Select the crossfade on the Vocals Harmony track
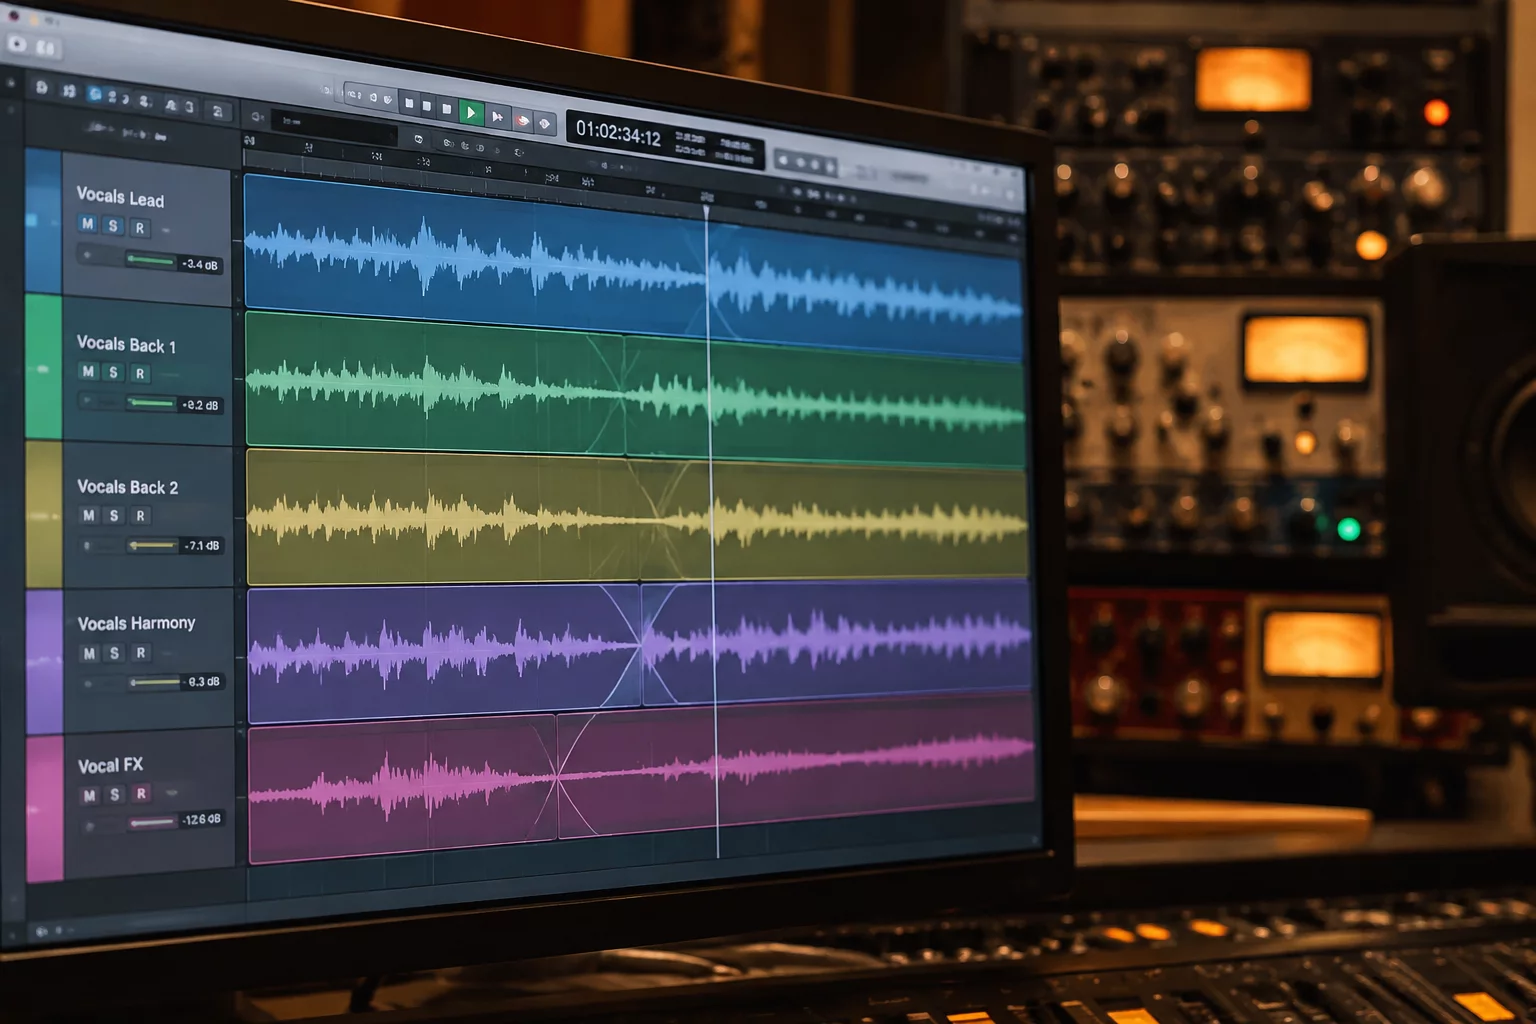The image size is (1536, 1024). tap(640, 646)
